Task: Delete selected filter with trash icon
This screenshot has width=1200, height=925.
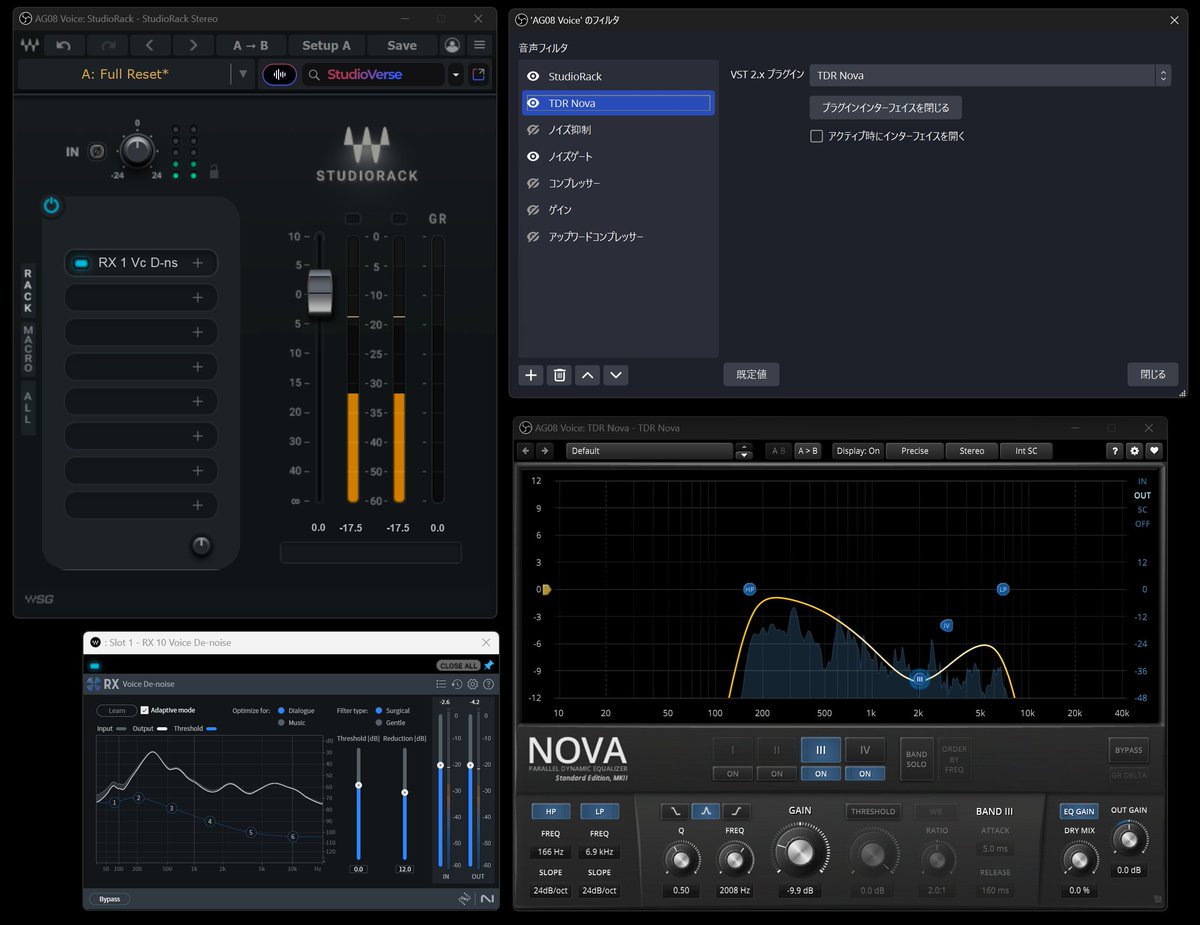Action: [x=560, y=375]
